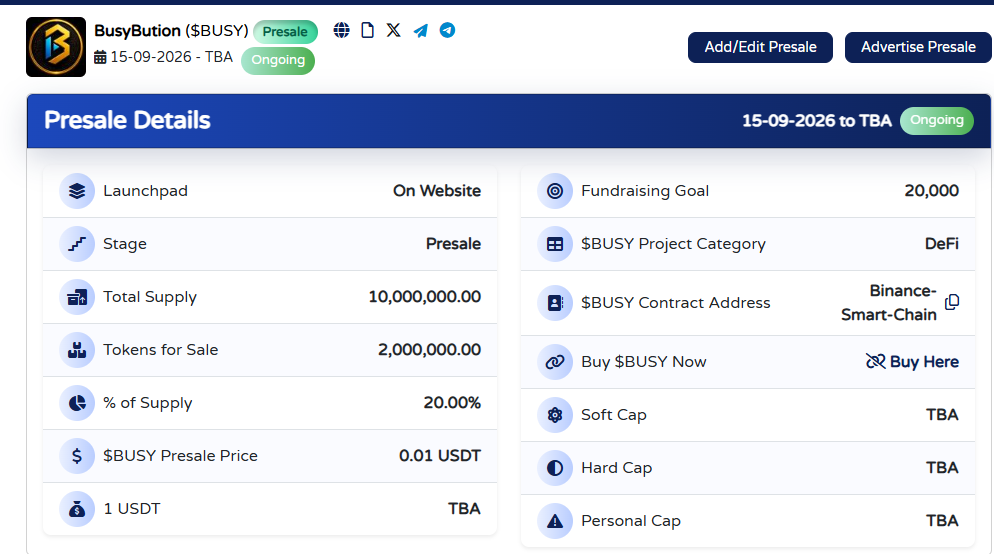This screenshot has width=994, height=554.
Task: Click the BusyBution logo thumbnail
Action: coord(56,47)
